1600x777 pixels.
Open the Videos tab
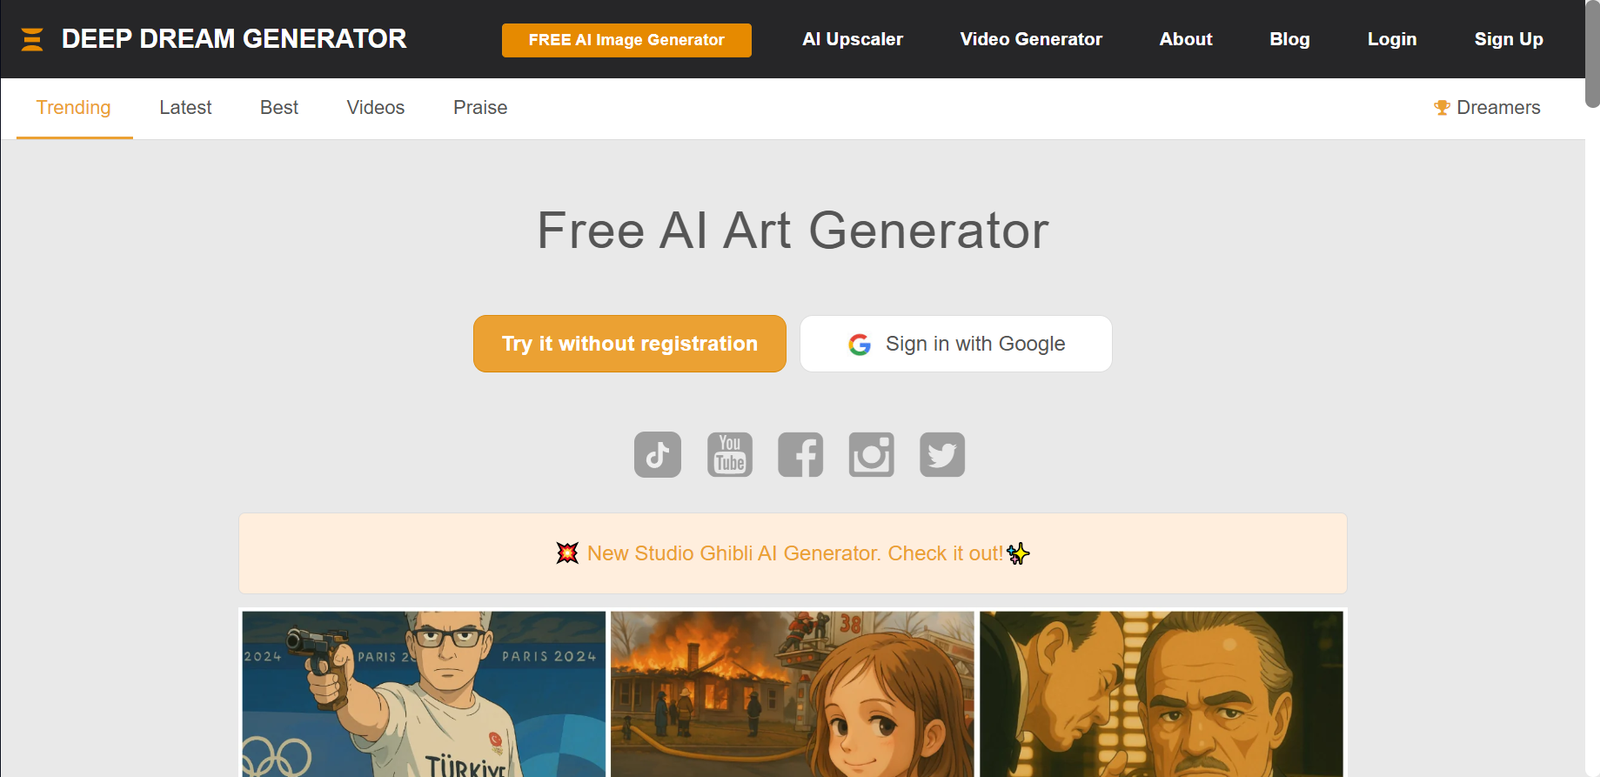pos(376,107)
